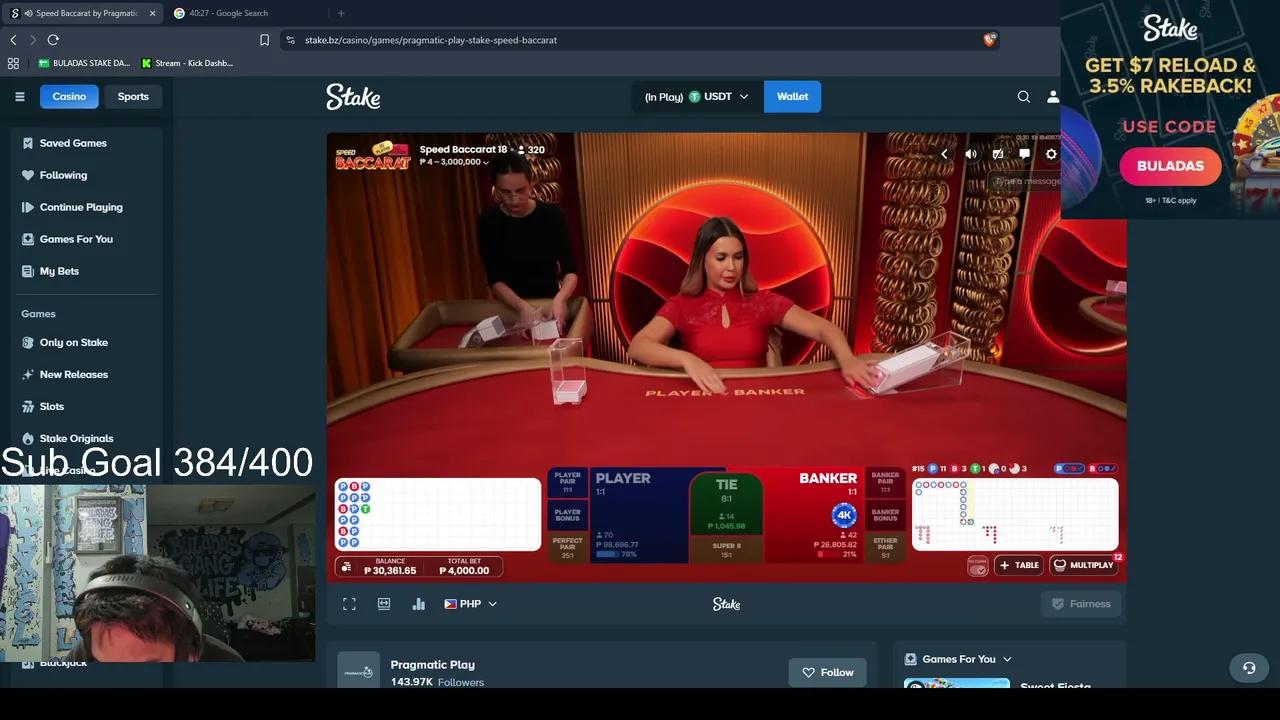This screenshot has width=1280, height=720.
Task: Open the user profile icon
Action: pyautogui.click(x=1052, y=97)
